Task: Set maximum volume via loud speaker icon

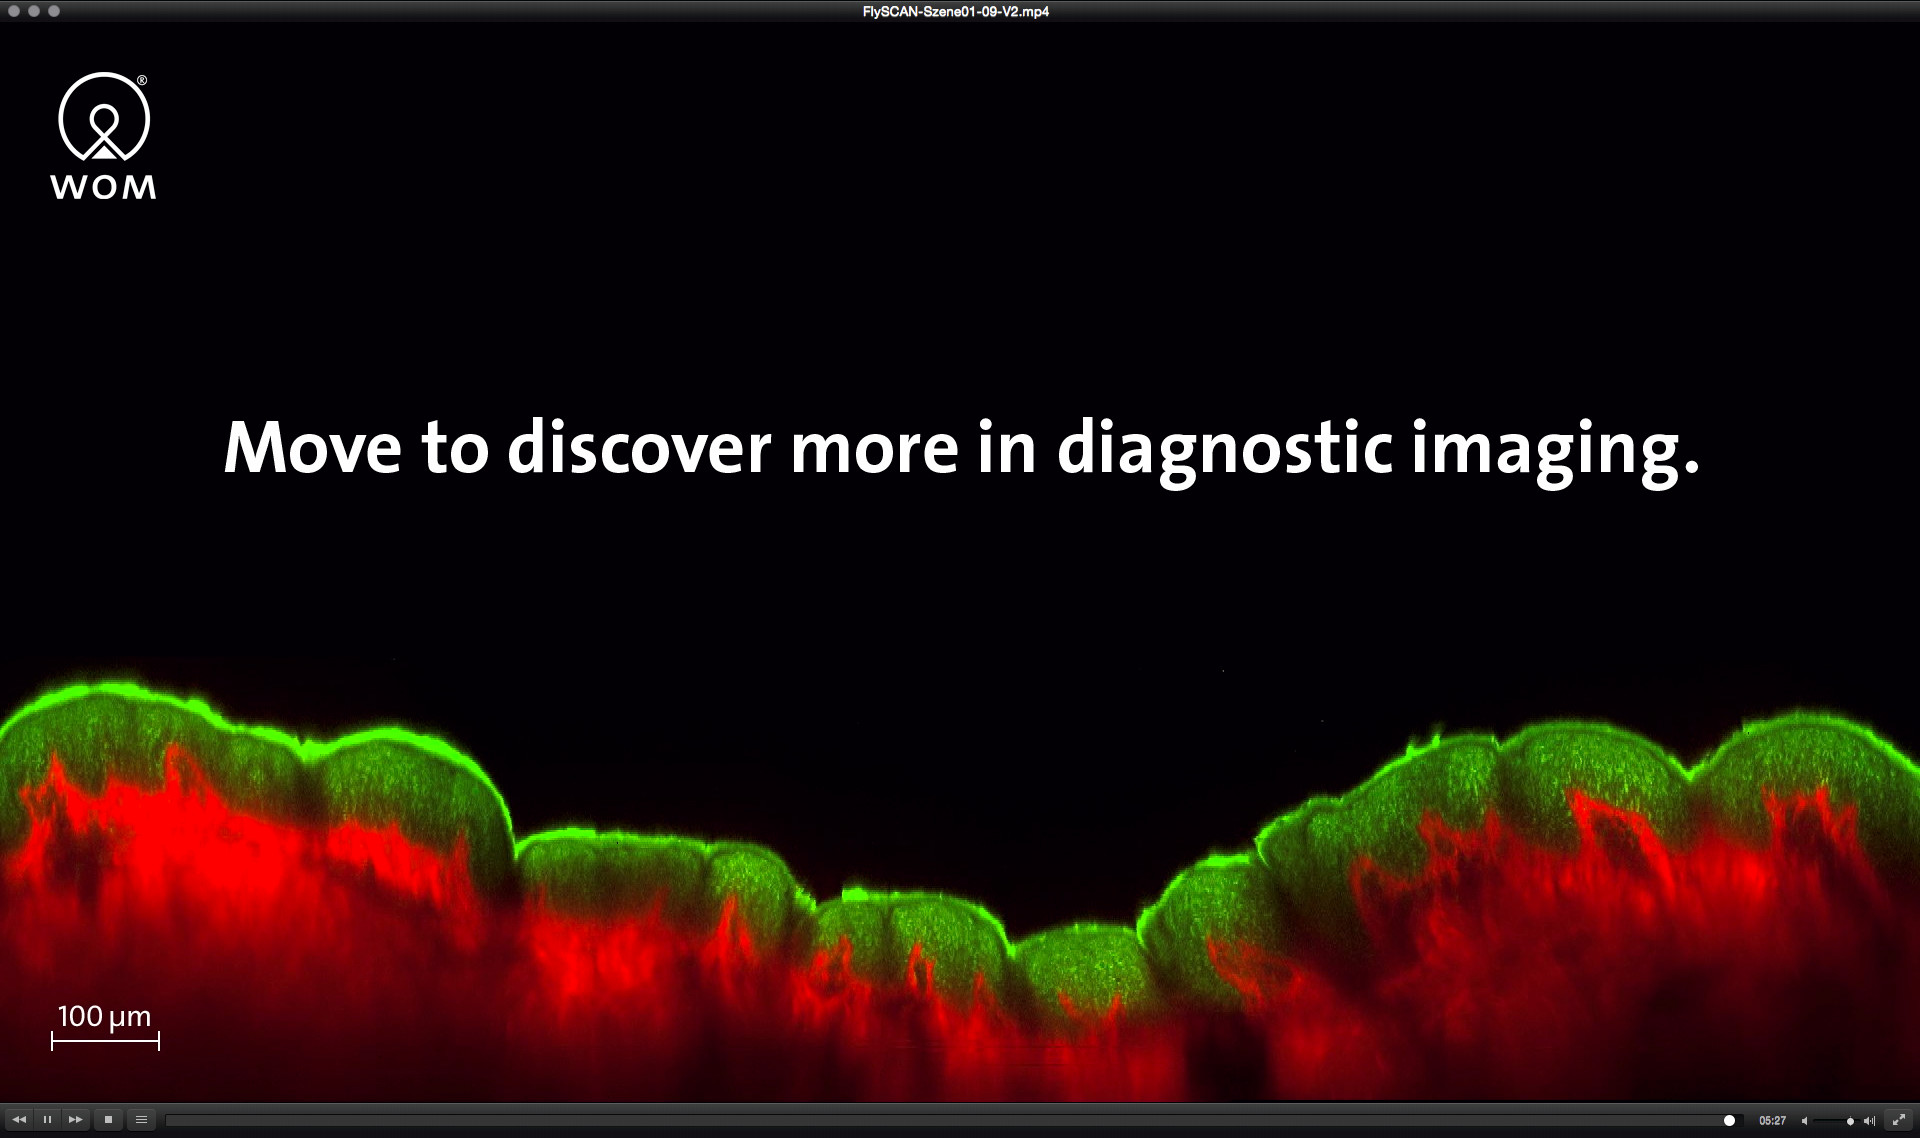Action: click(1869, 1121)
